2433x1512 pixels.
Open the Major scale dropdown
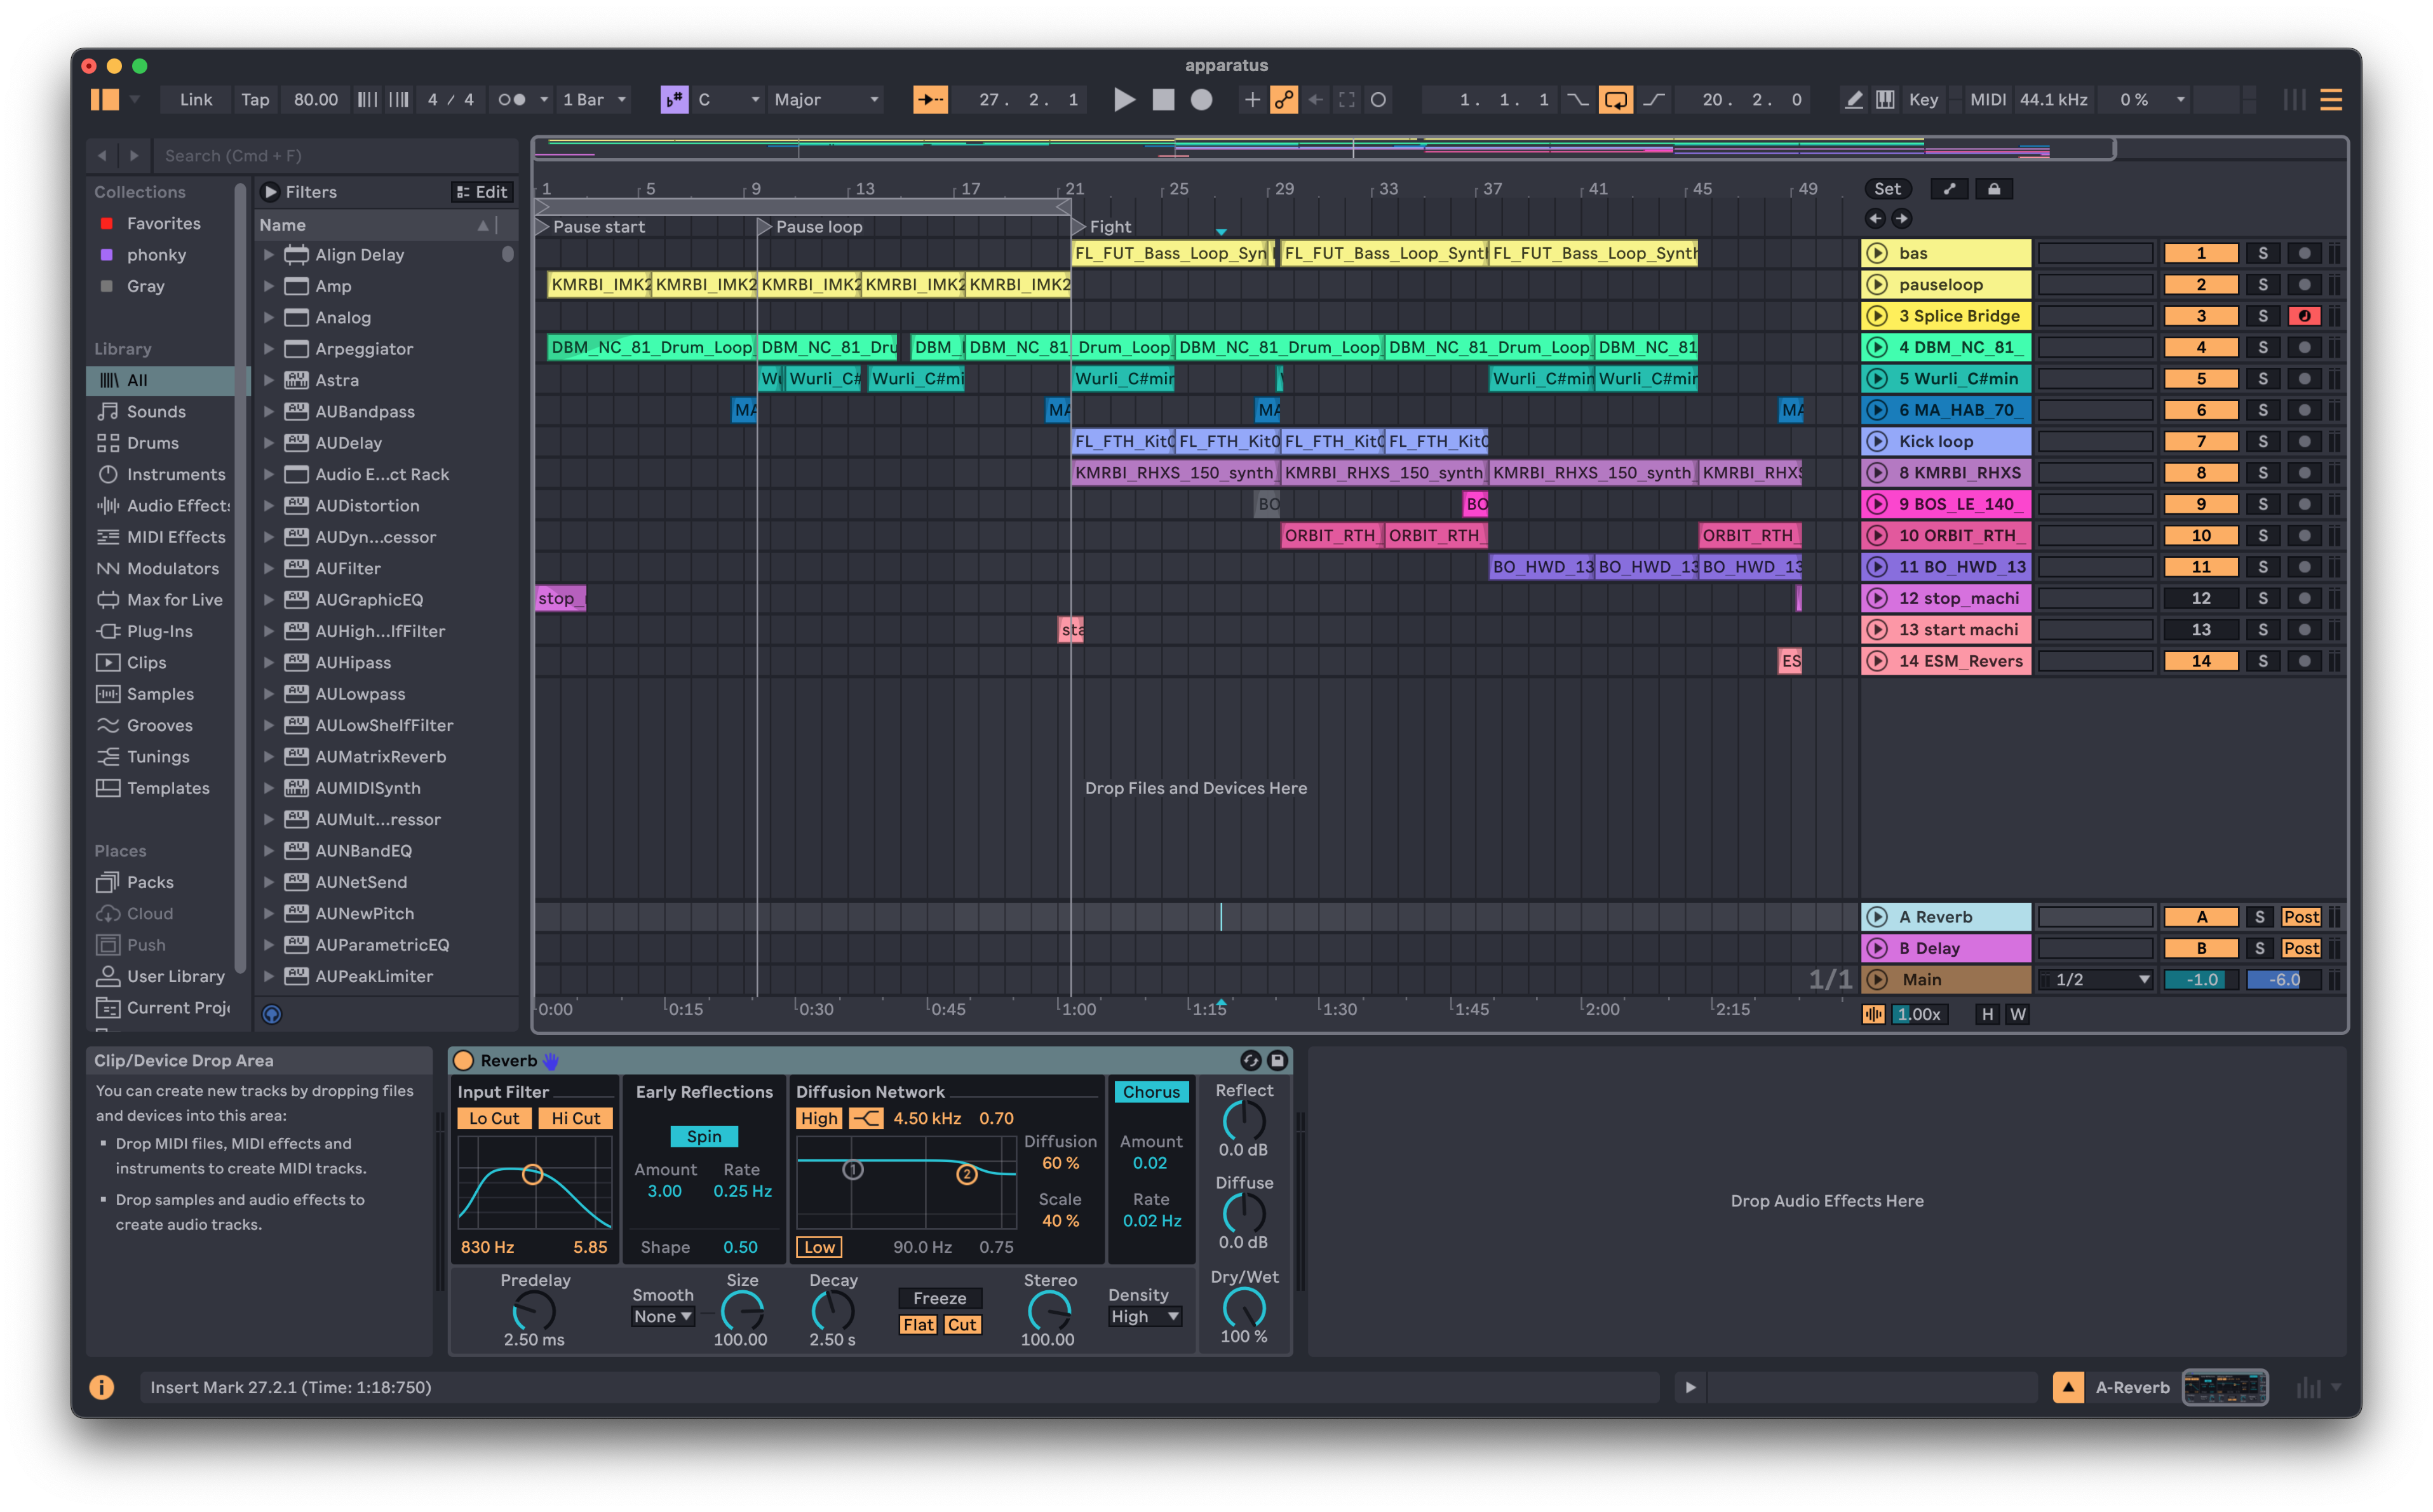826,99
